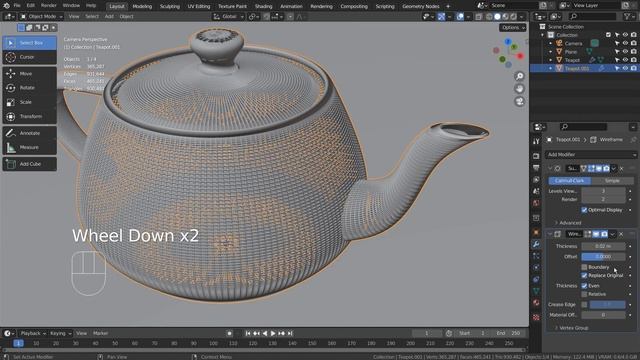Hide Camera in viewport via eye icon
The image size is (640, 360).
tap(625, 43)
